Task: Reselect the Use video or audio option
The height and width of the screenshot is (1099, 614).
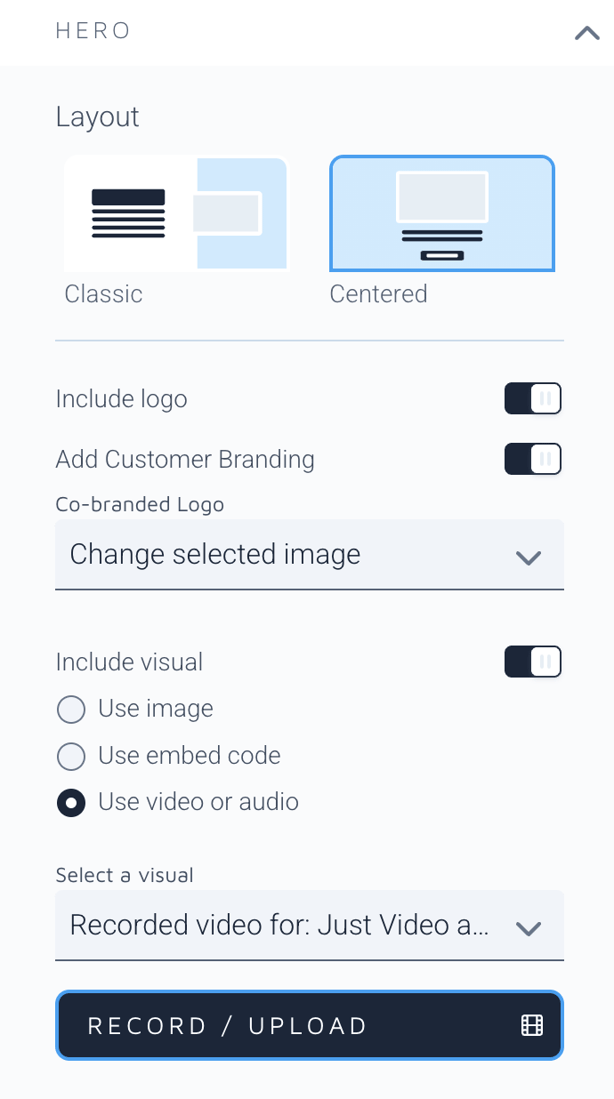Action: coord(71,802)
